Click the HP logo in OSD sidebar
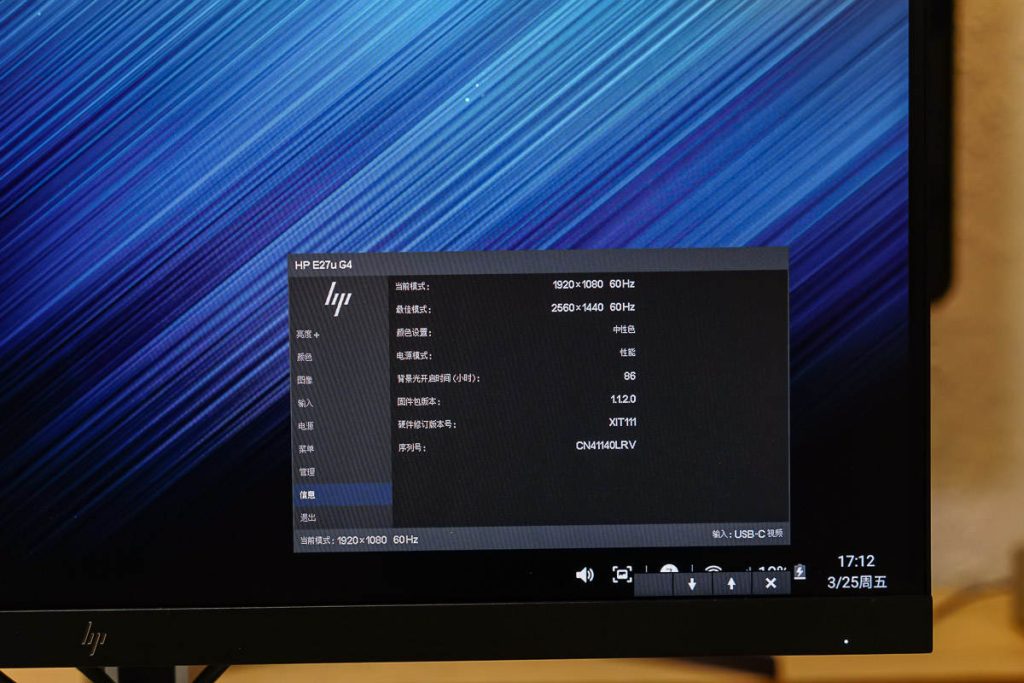Viewport: 1024px width, 683px height. pos(338,299)
